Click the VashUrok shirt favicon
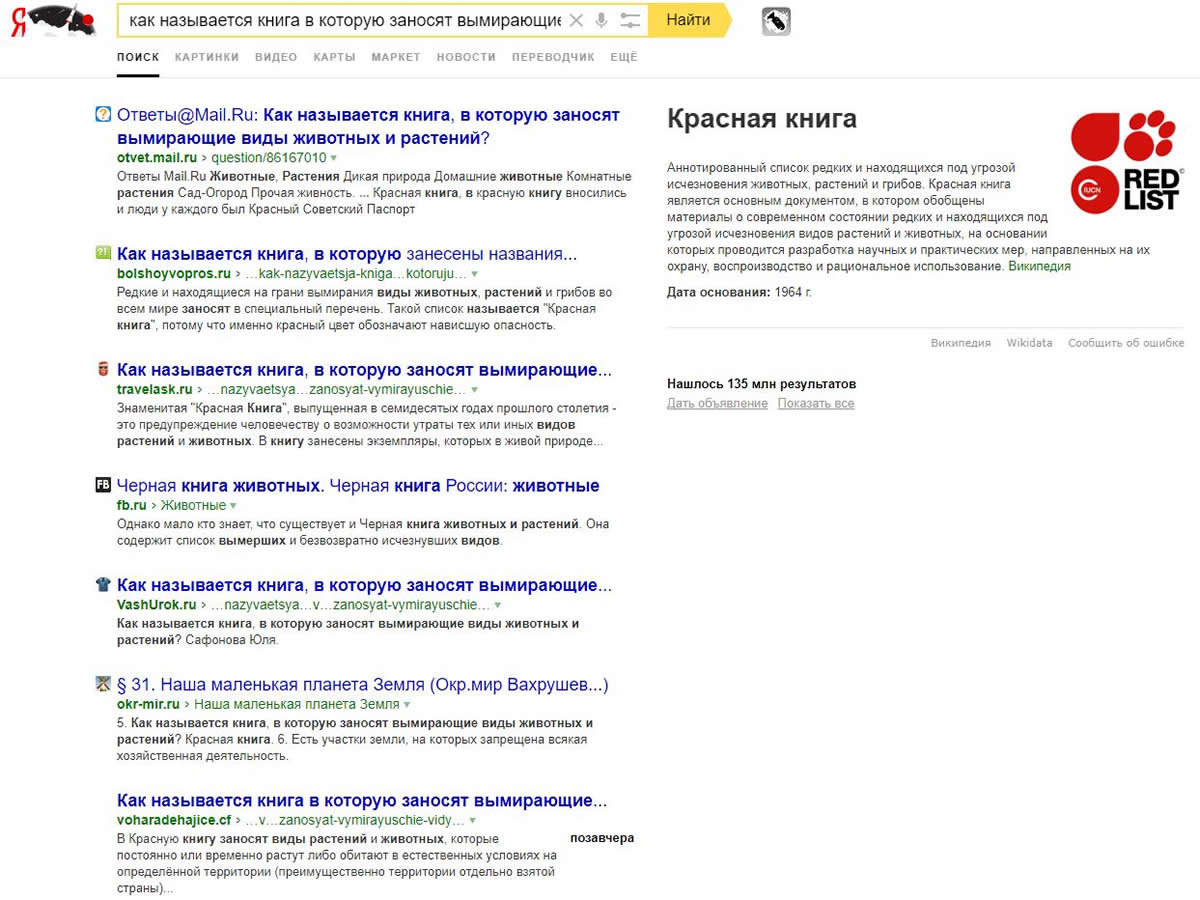1200x900 pixels. pos(103,585)
